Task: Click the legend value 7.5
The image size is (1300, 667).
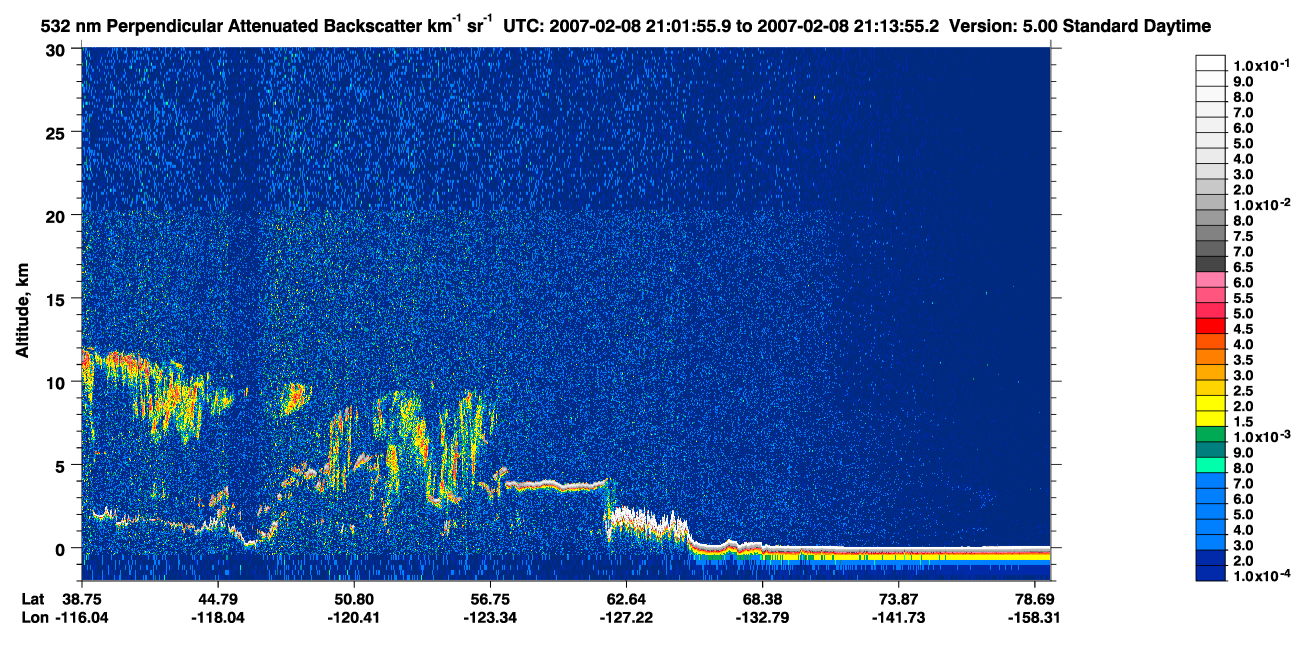Action: coord(1245,236)
